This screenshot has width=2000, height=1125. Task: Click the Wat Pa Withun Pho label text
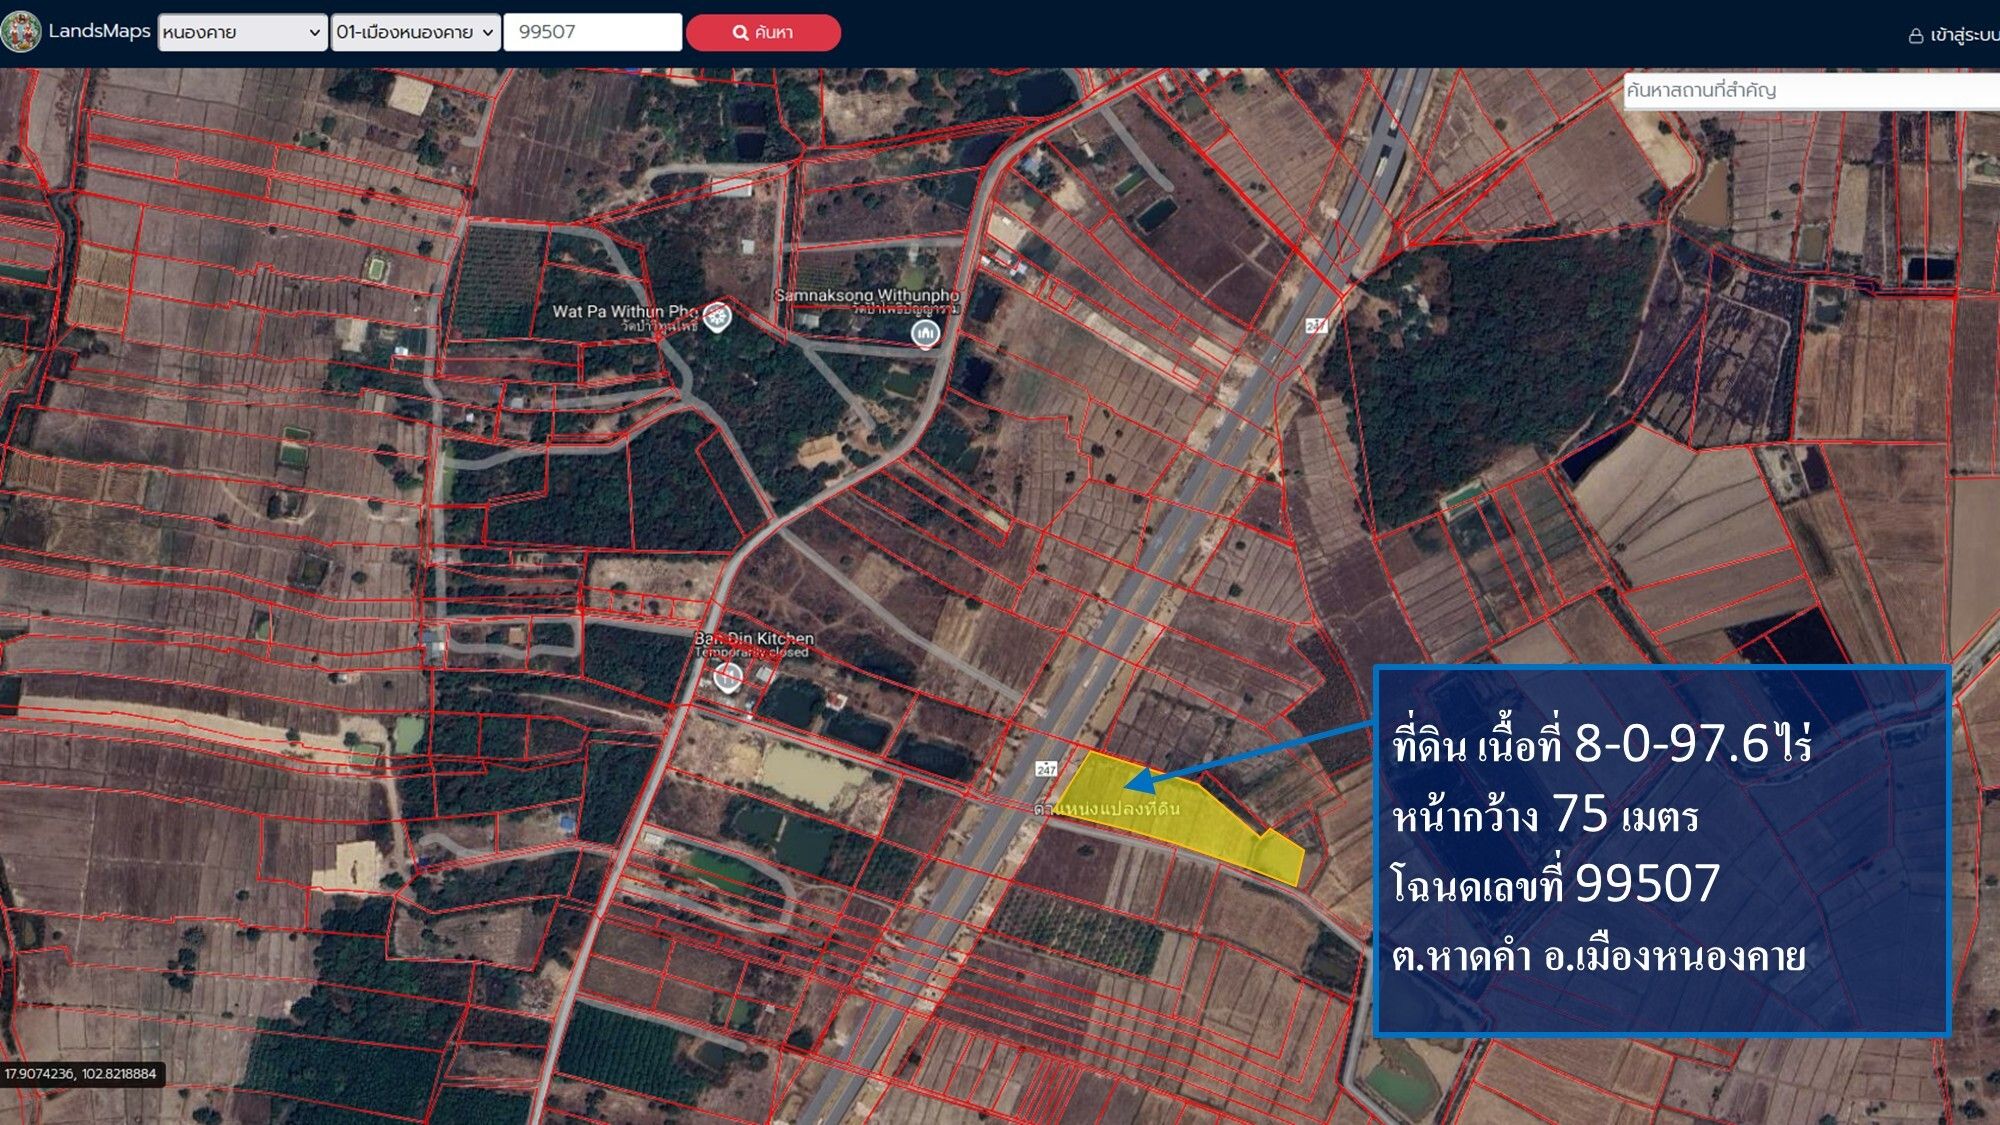click(x=625, y=311)
